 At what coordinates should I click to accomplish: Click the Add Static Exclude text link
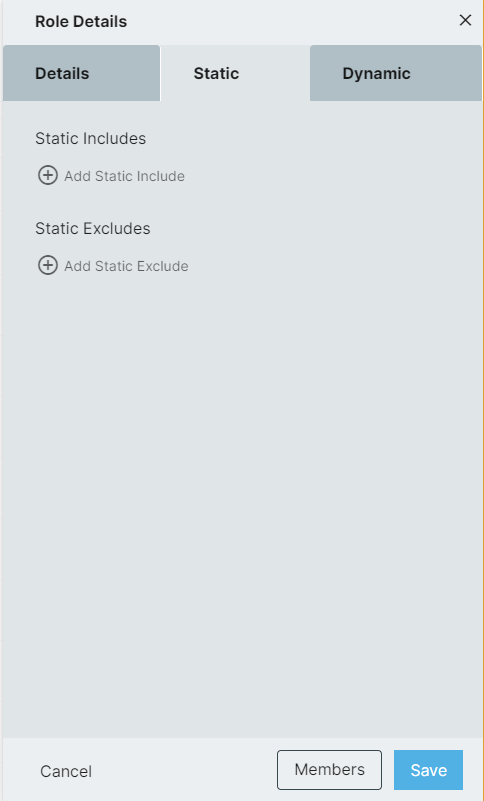[x=126, y=266]
